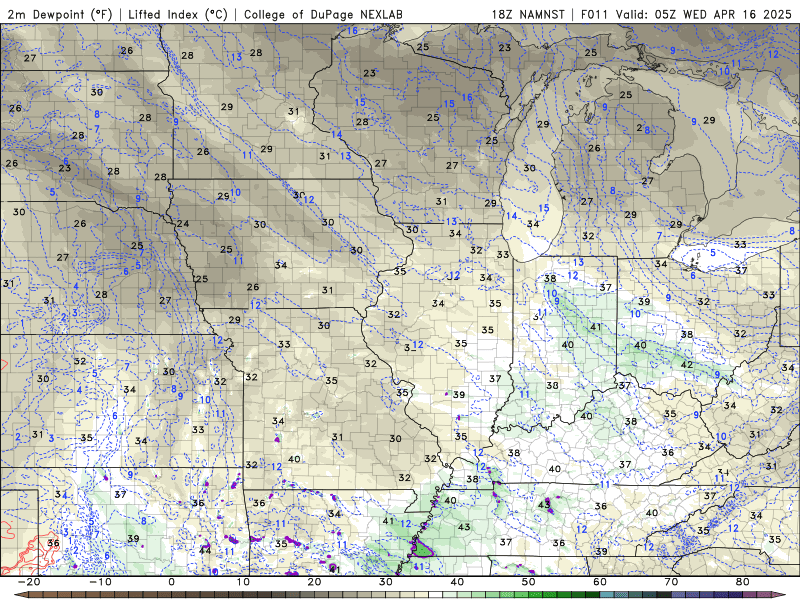Click the 'WED APR 16 2025' valid date
The height and width of the screenshot is (600, 800).
click(x=737, y=14)
